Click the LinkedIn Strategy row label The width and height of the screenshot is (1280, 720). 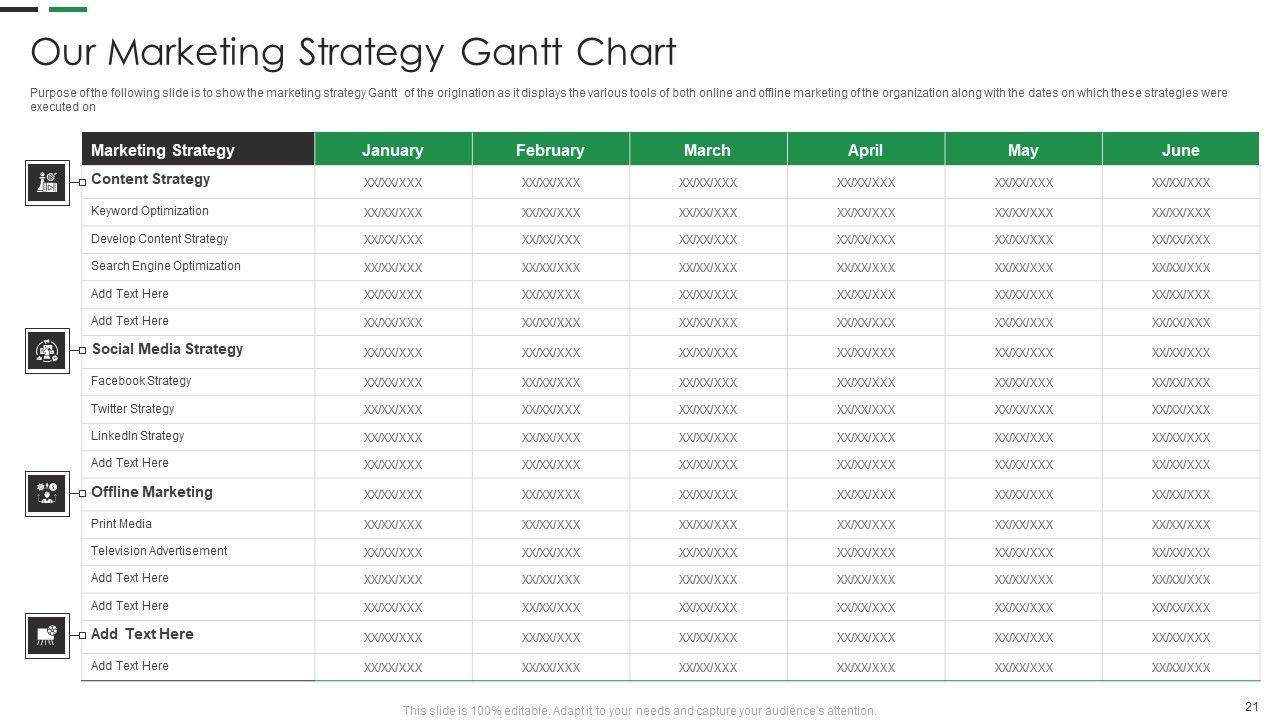[137, 436]
